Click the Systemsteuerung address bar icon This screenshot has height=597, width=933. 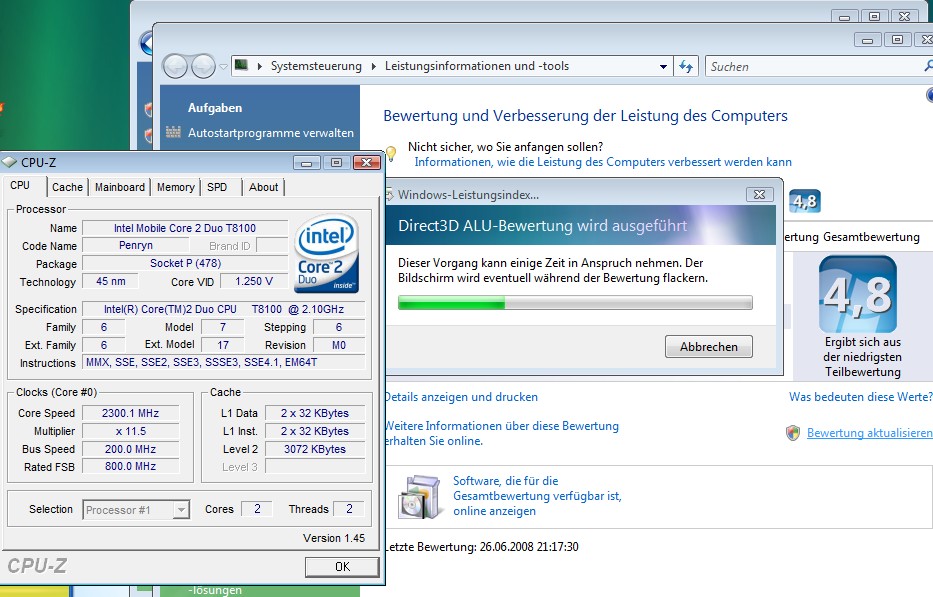241,65
